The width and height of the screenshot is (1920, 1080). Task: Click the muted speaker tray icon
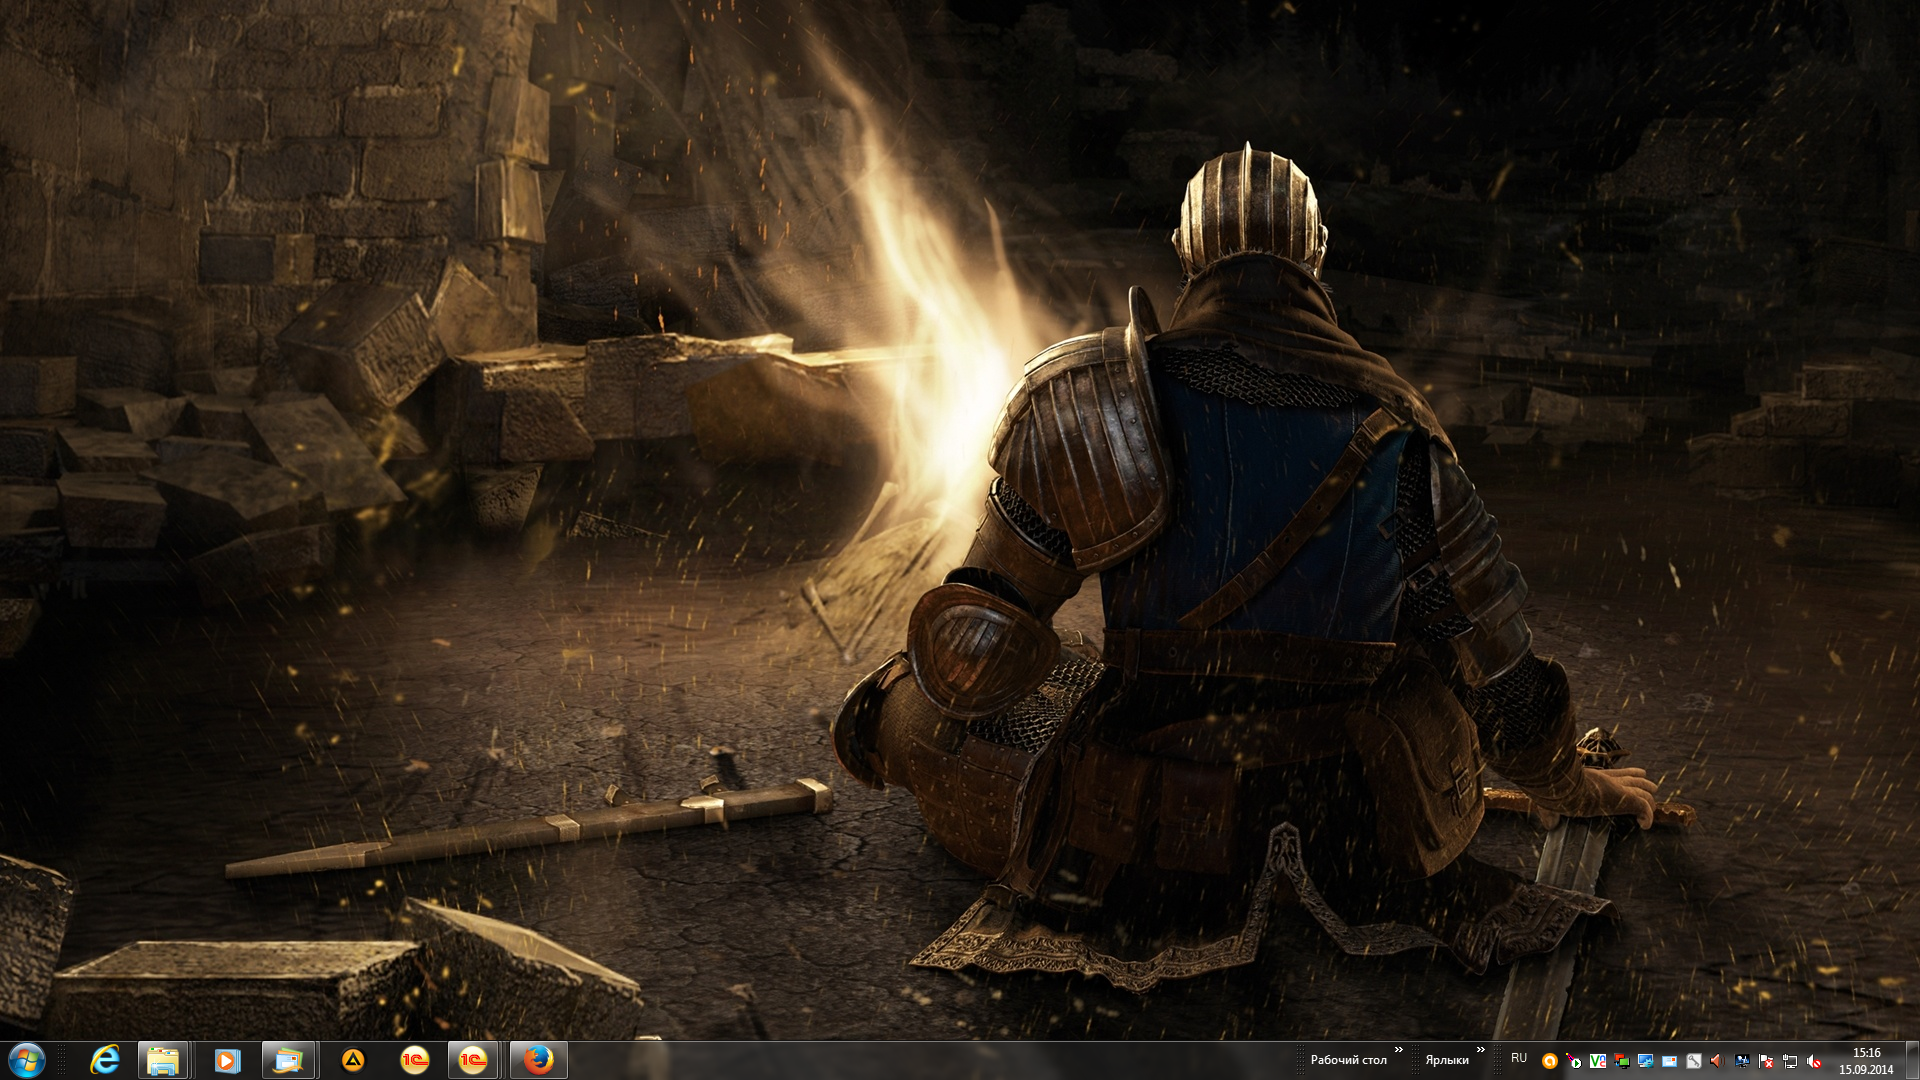tap(1813, 1061)
